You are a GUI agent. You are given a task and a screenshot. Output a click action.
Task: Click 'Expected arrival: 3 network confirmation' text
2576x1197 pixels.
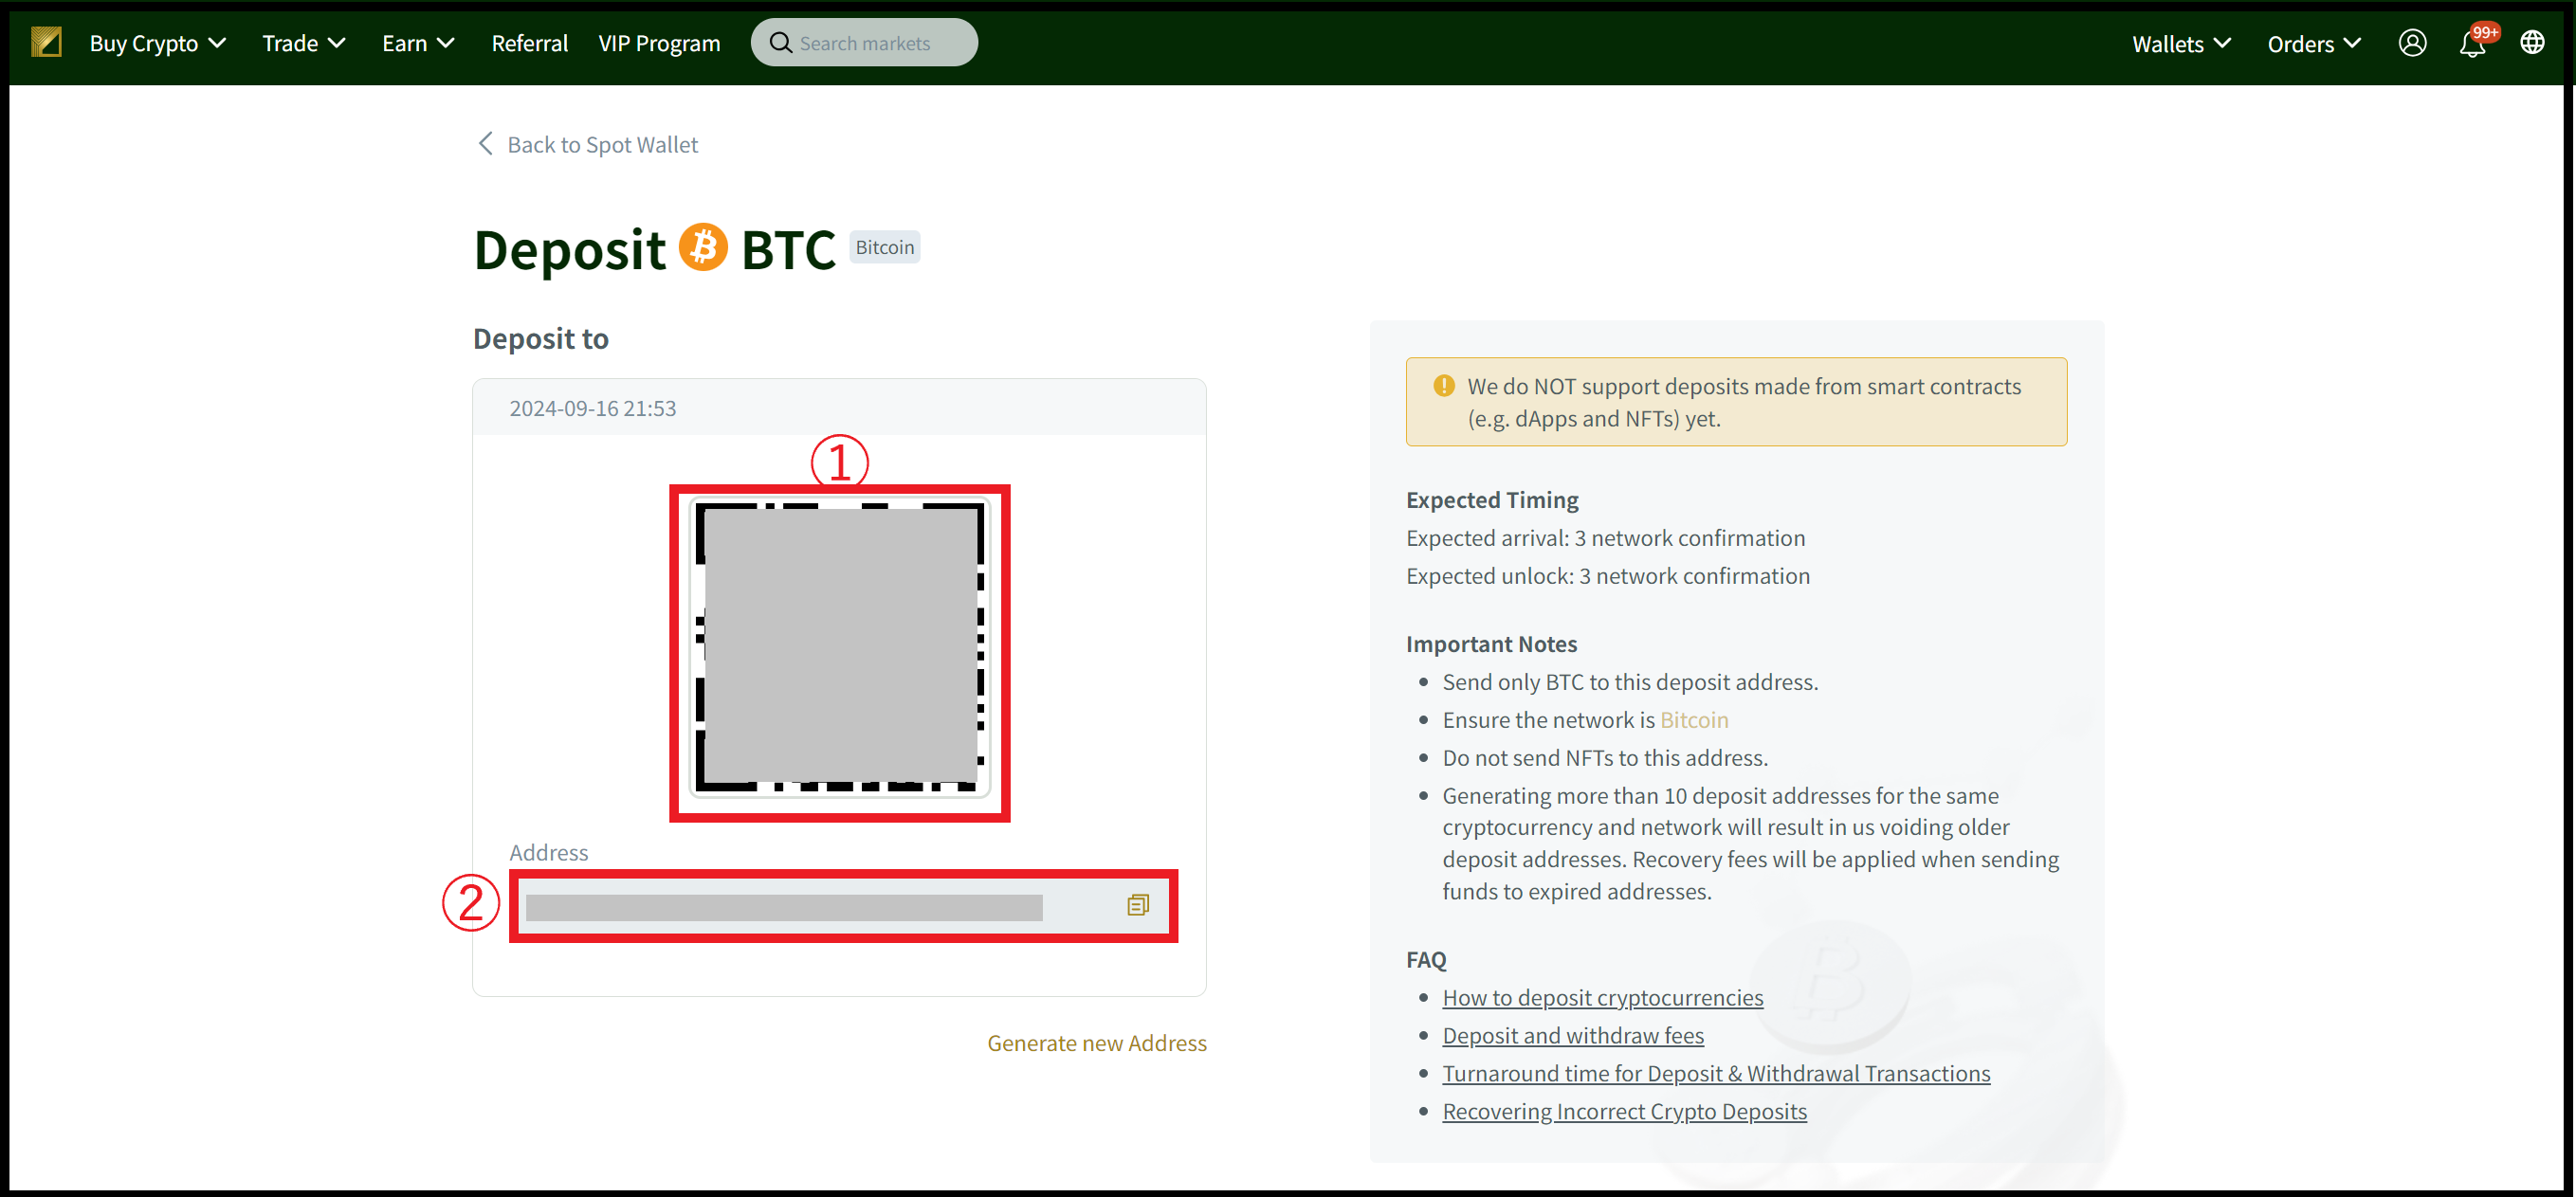(1605, 538)
